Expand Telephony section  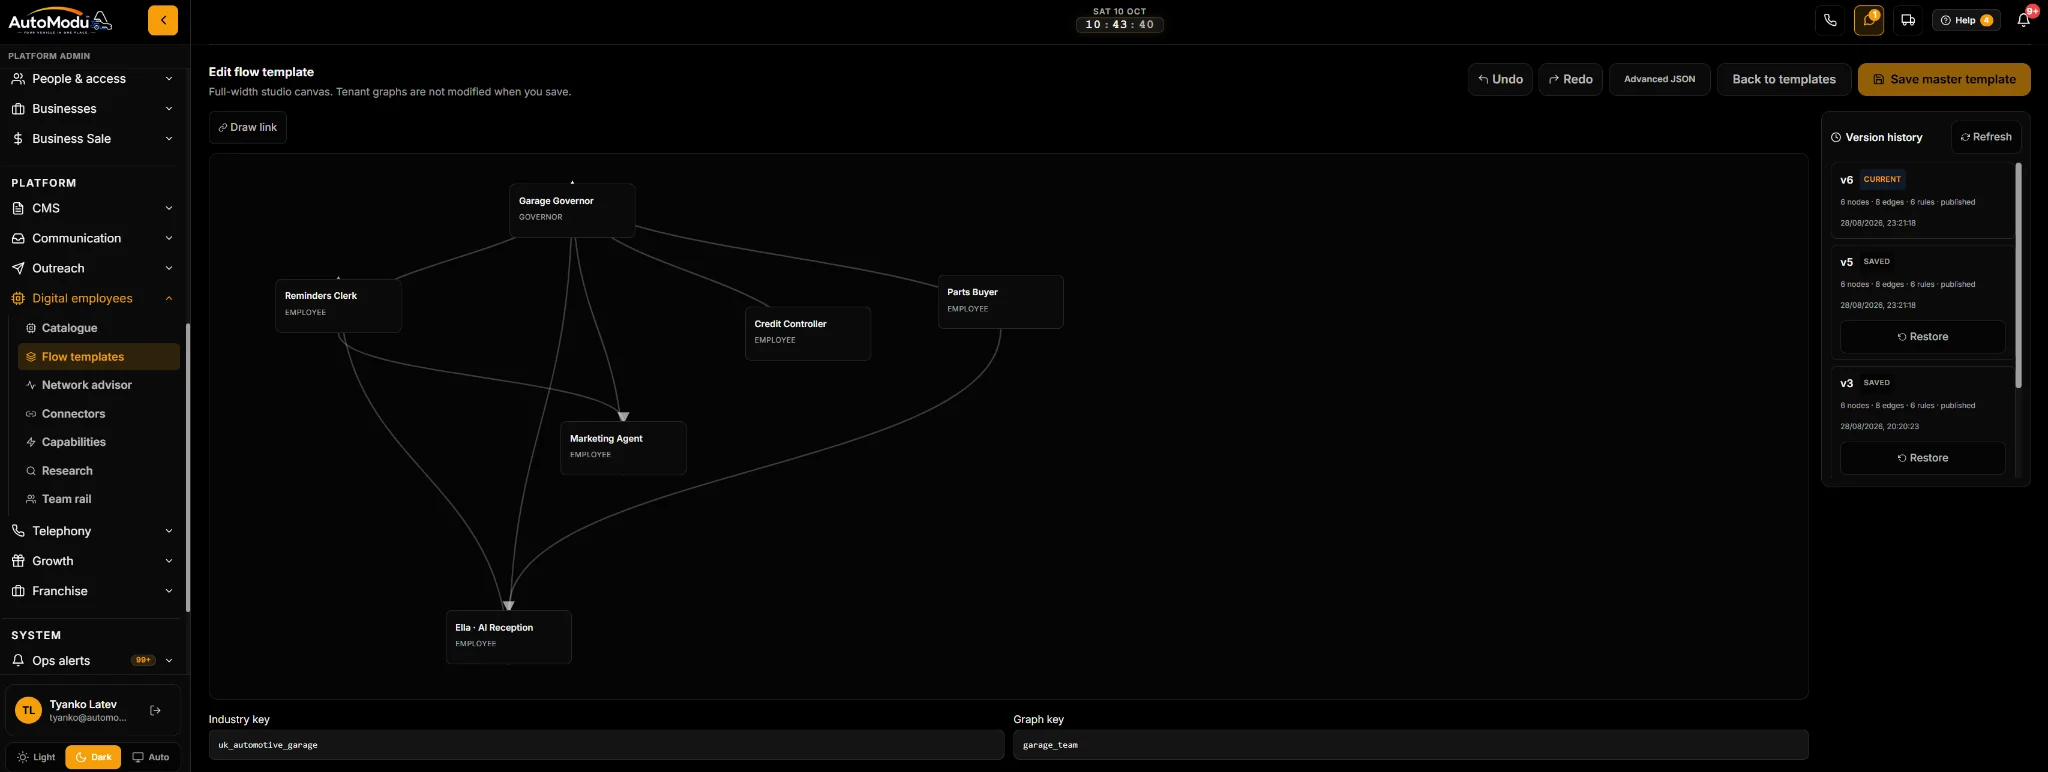click(x=92, y=531)
